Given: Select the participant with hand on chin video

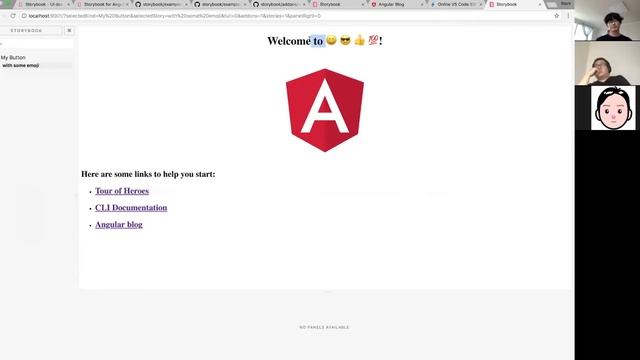Looking at the screenshot, I should coord(607,63).
